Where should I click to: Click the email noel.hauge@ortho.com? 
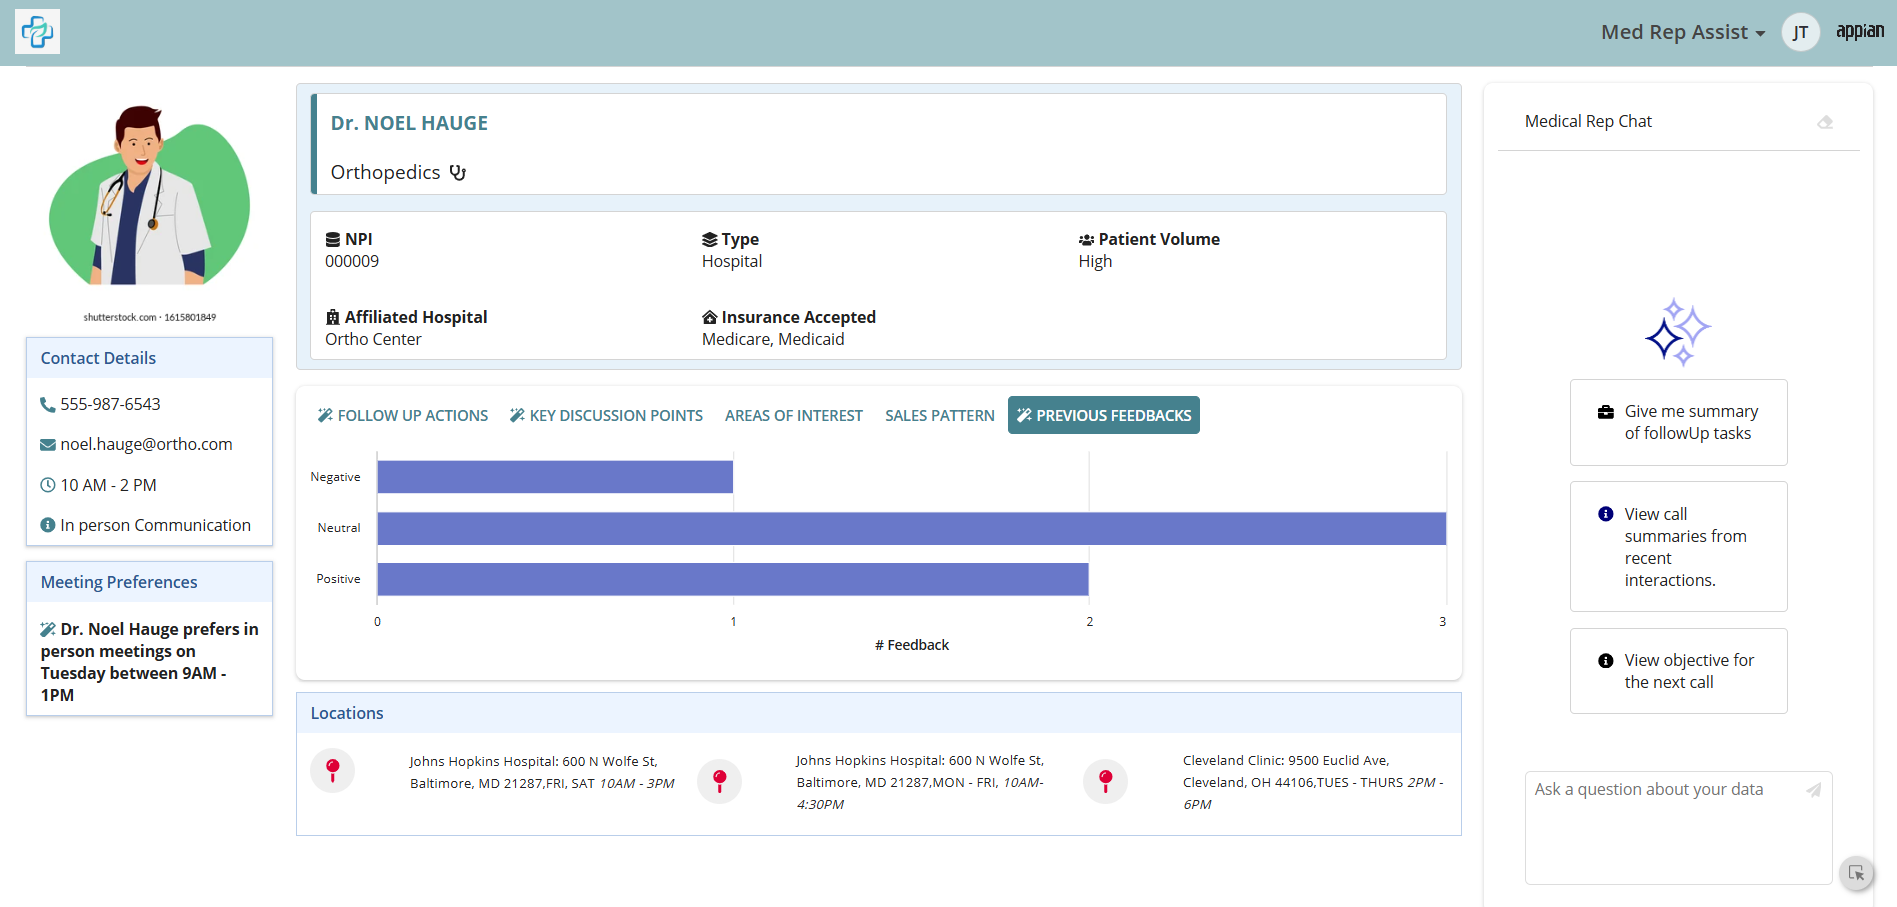click(146, 444)
